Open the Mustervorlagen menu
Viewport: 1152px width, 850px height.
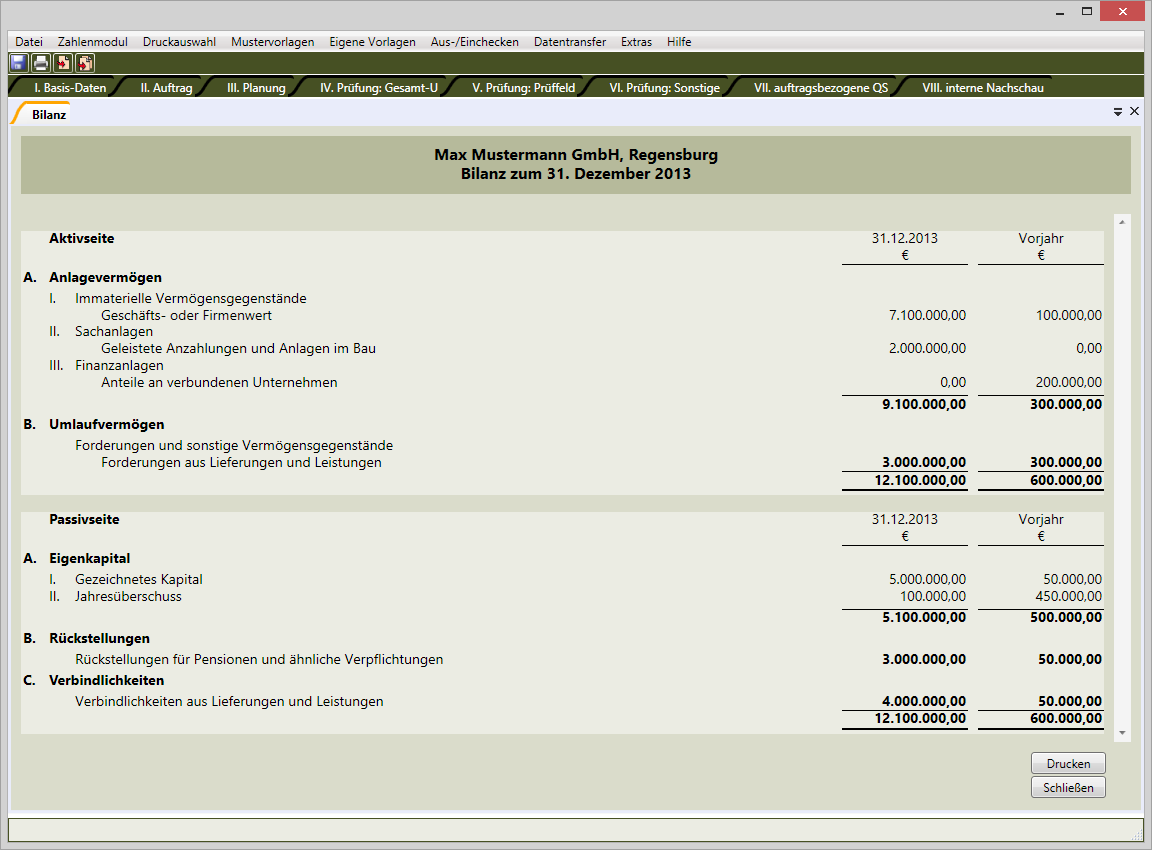click(272, 42)
